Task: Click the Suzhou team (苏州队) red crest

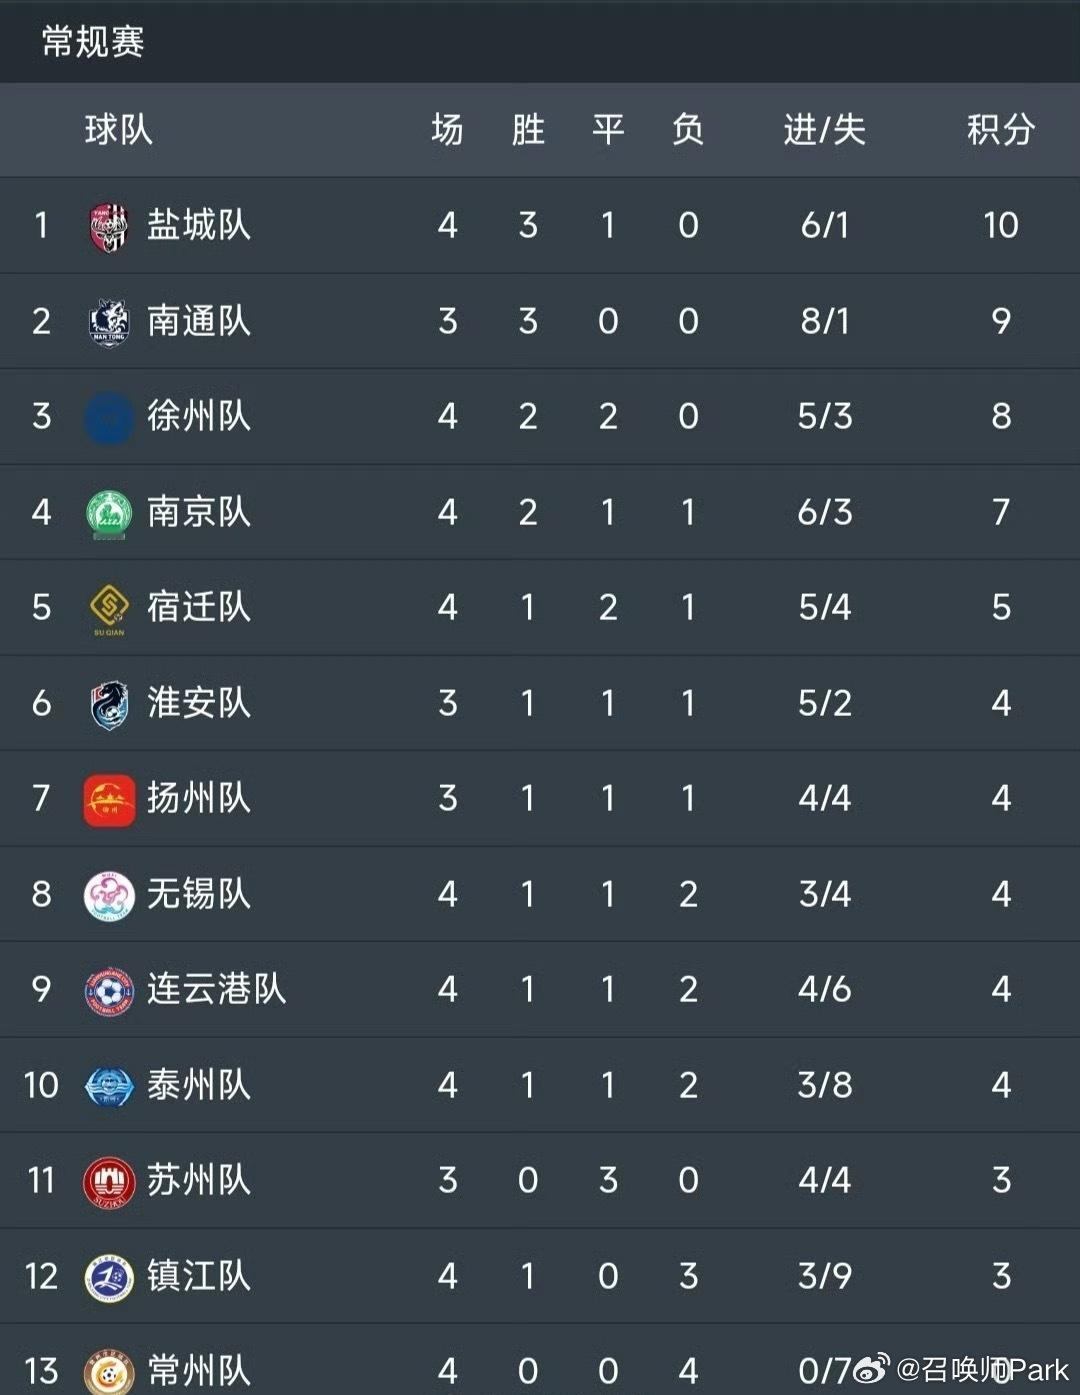Action: (x=109, y=1181)
